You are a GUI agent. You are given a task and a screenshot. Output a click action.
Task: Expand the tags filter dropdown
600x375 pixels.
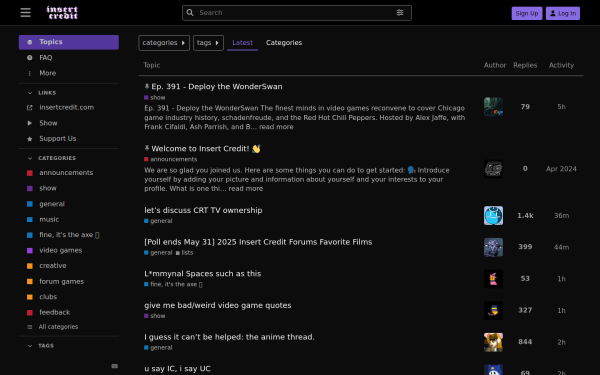(x=208, y=43)
